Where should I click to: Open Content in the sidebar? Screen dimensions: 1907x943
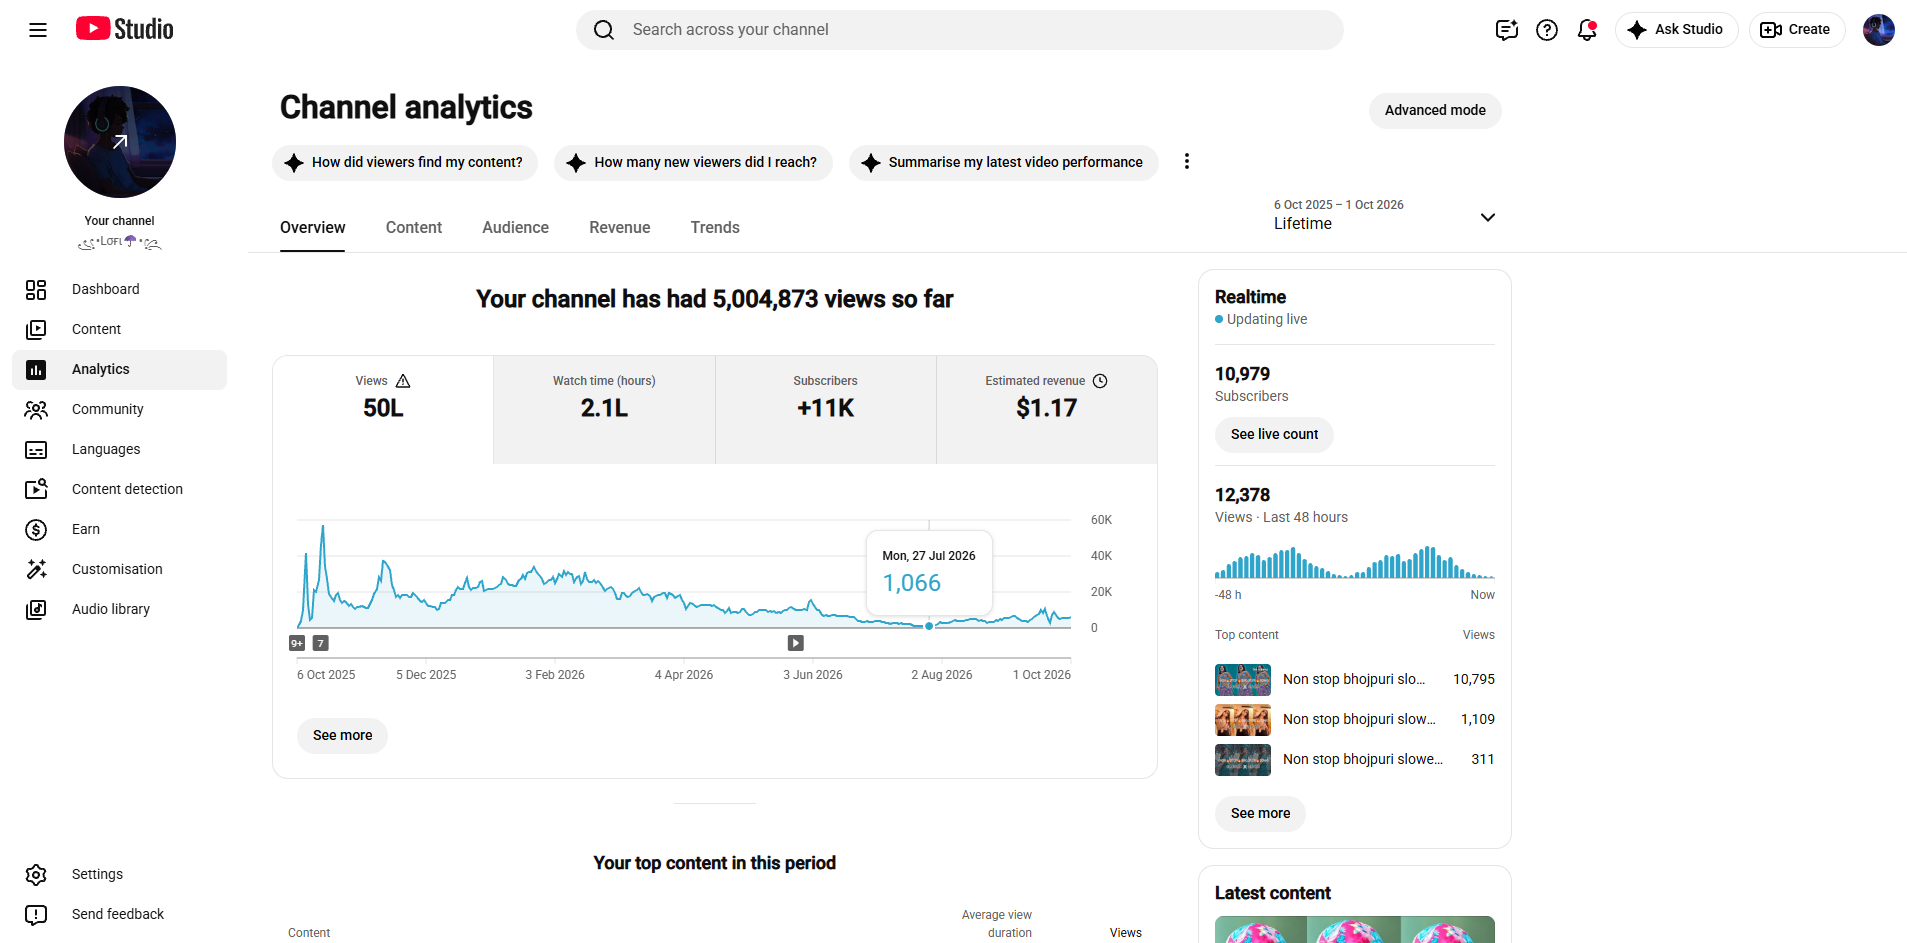click(x=119, y=329)
